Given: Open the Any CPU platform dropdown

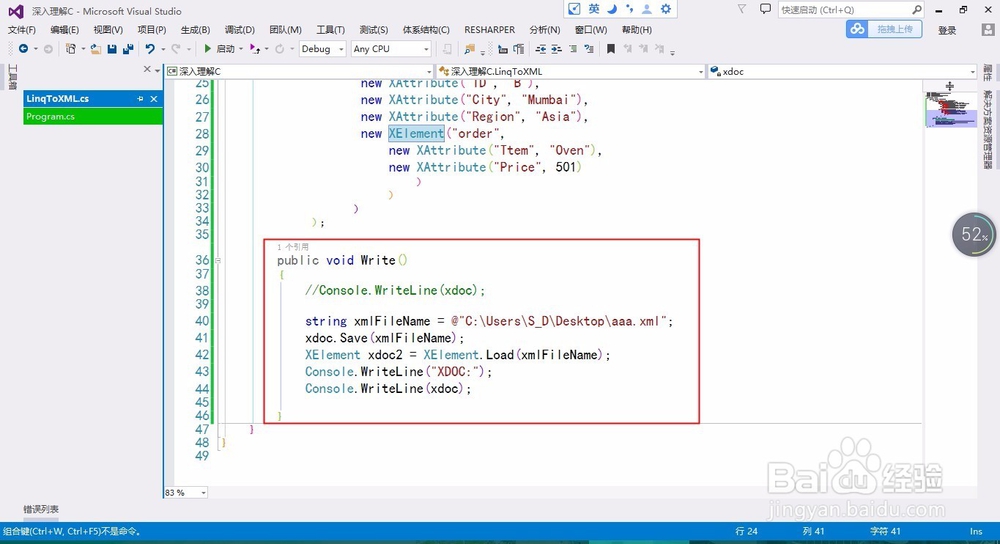Looking at the screenshot, I should click(x=426, y=49).
